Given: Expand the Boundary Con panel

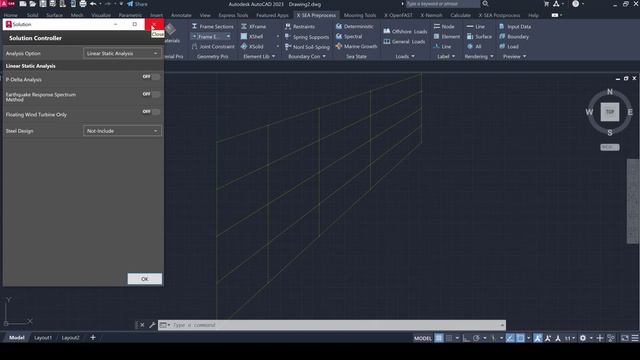Looking at the screenshot, I should (x=307, y=57).
